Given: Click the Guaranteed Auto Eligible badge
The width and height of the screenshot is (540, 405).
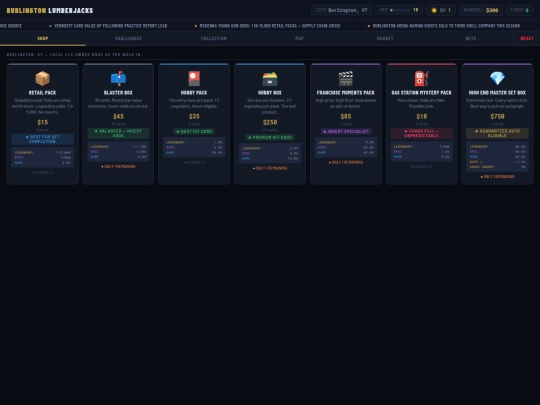Looking at the screenshot, I should coord(497,133).
